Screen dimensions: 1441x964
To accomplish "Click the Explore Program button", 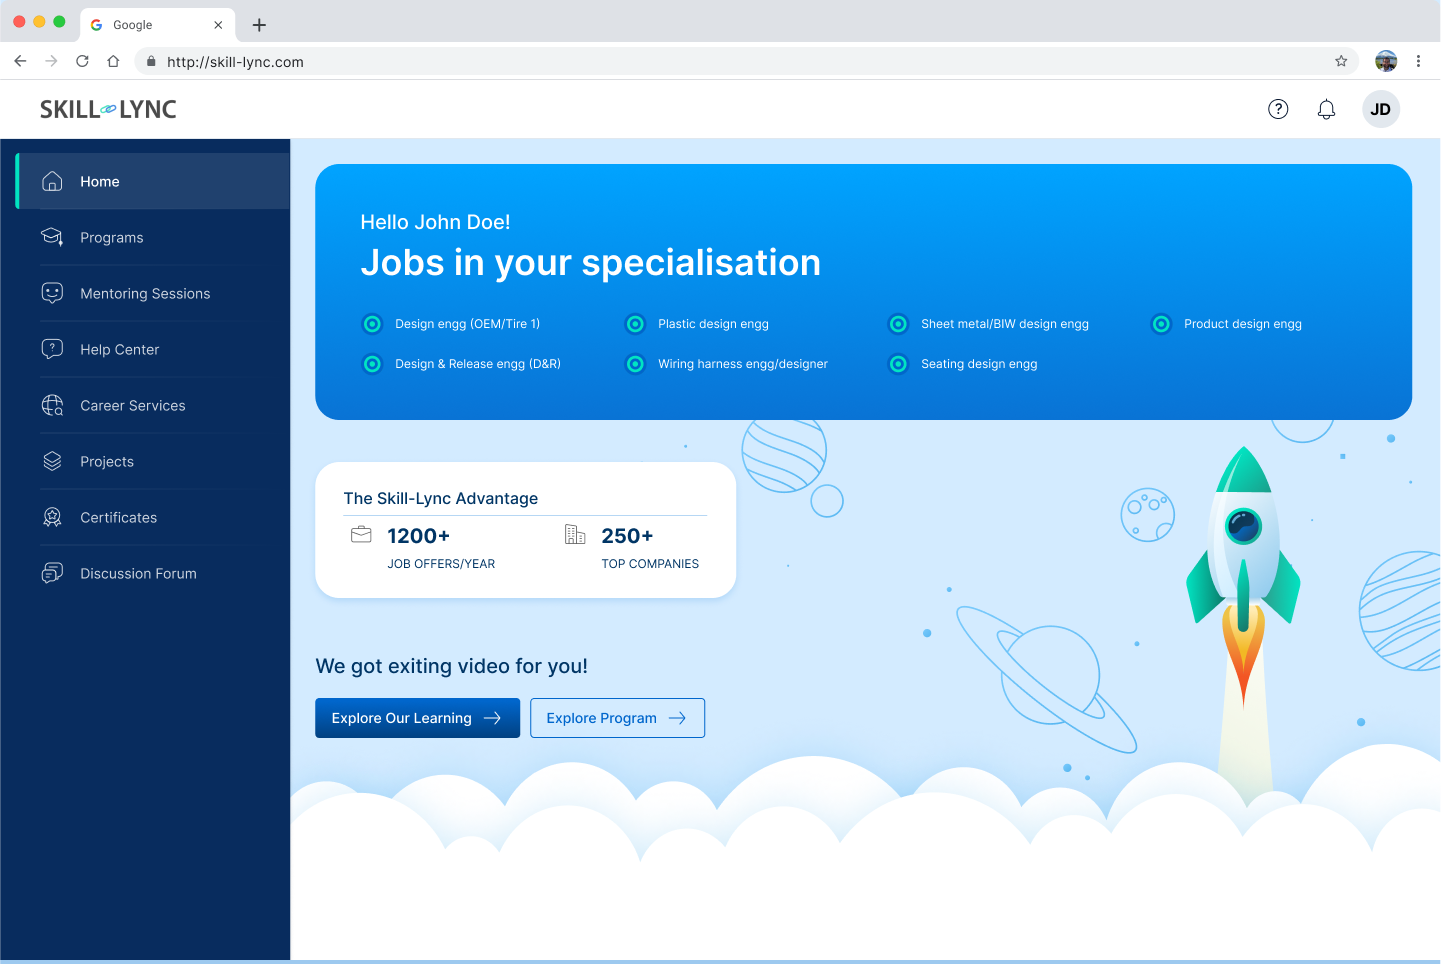I will (x=617, y=718).
